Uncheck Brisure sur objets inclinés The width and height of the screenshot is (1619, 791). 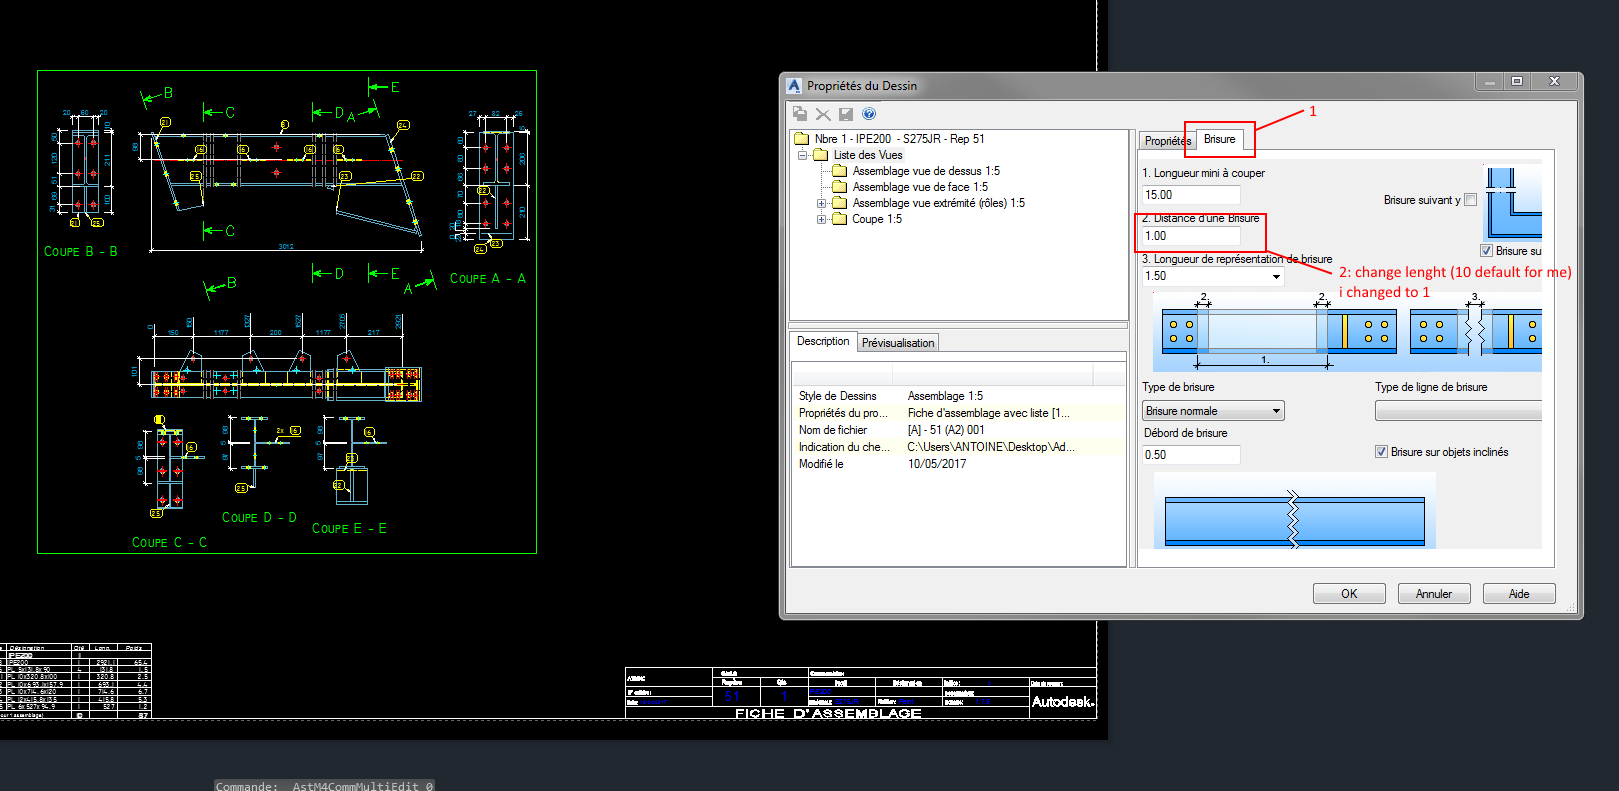coord(1381,452)
